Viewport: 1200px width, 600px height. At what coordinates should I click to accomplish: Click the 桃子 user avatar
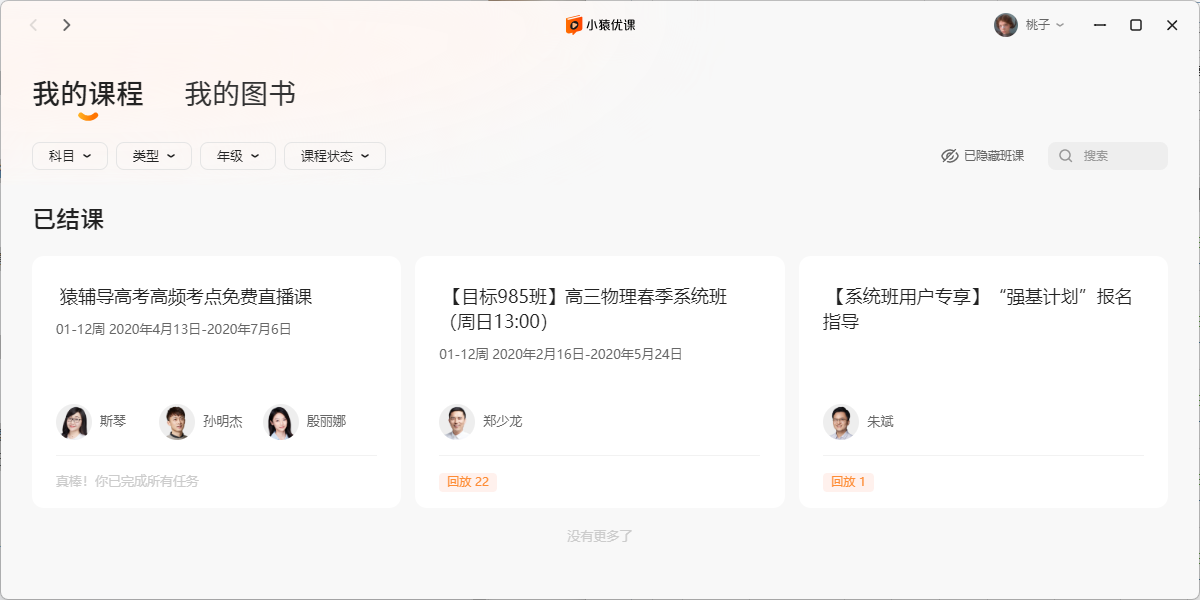pyautogui.click(x=1005, y=25)
